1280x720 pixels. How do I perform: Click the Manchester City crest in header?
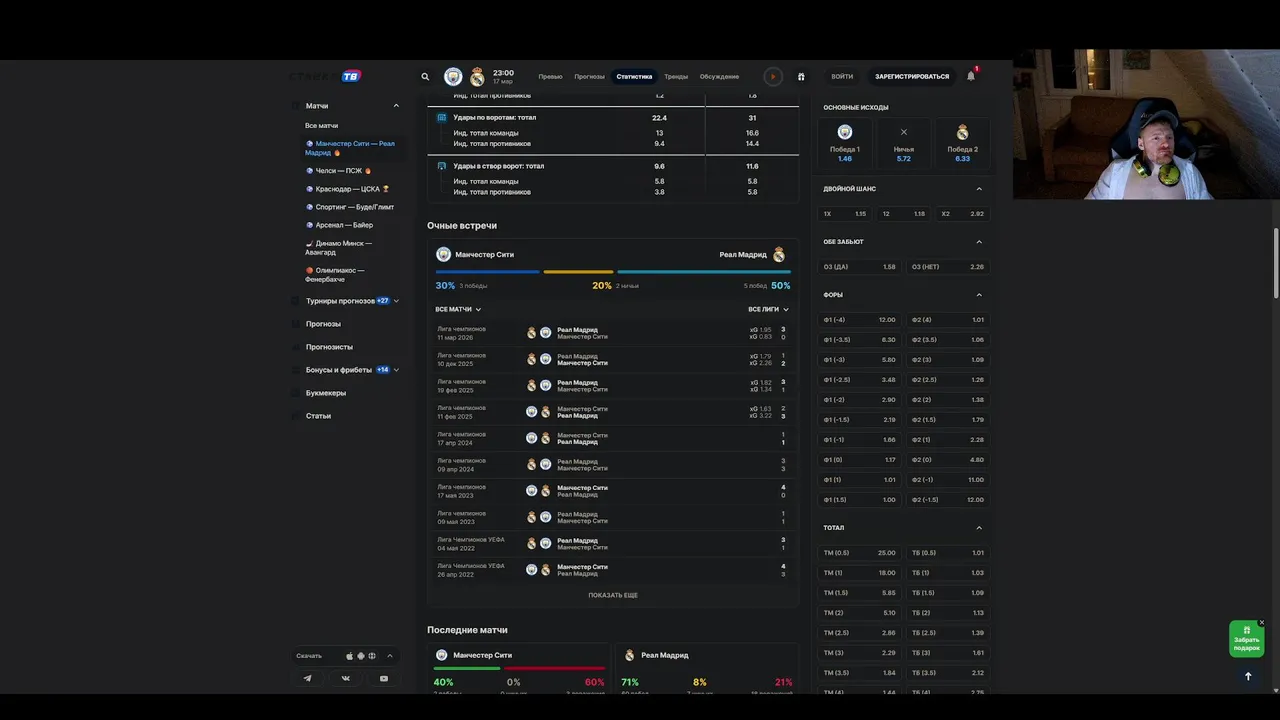[454, 76]
